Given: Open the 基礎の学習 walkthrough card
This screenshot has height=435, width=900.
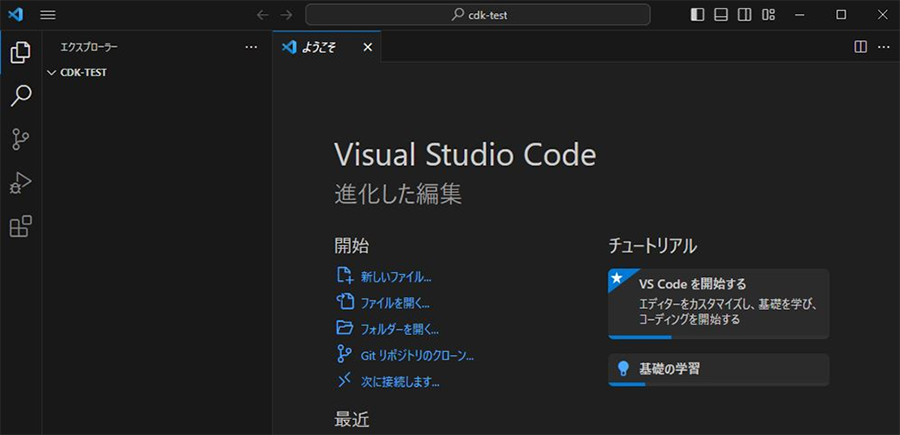Looking at the screenshot, I should coord(719,370).
